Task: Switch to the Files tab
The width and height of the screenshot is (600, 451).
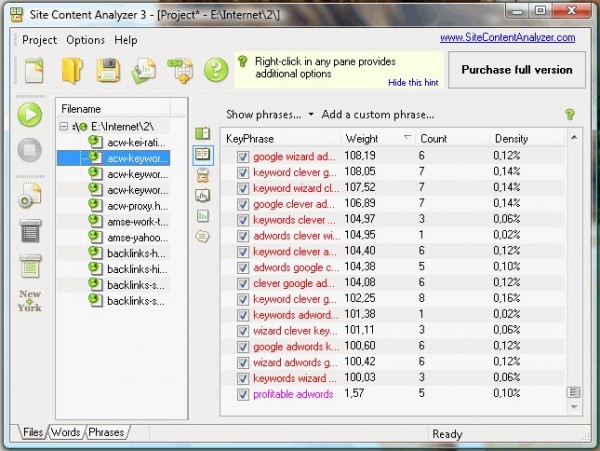Action: [33, 432]
